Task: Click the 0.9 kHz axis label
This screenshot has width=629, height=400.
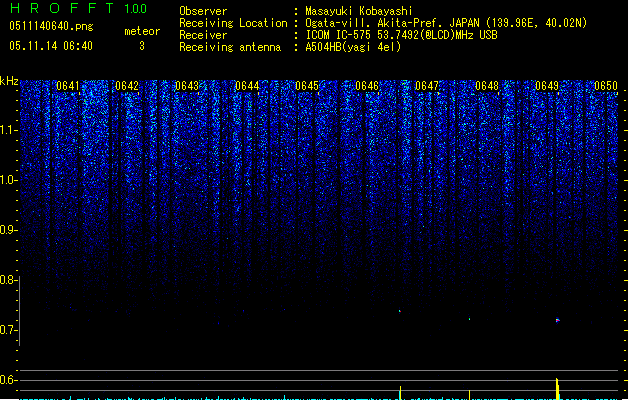Action: 8,230
